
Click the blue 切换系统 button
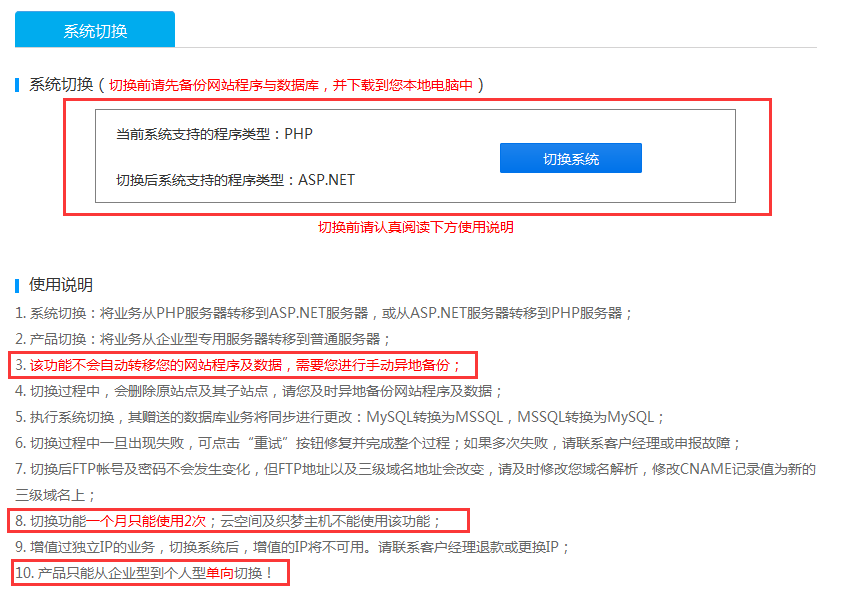570,158
